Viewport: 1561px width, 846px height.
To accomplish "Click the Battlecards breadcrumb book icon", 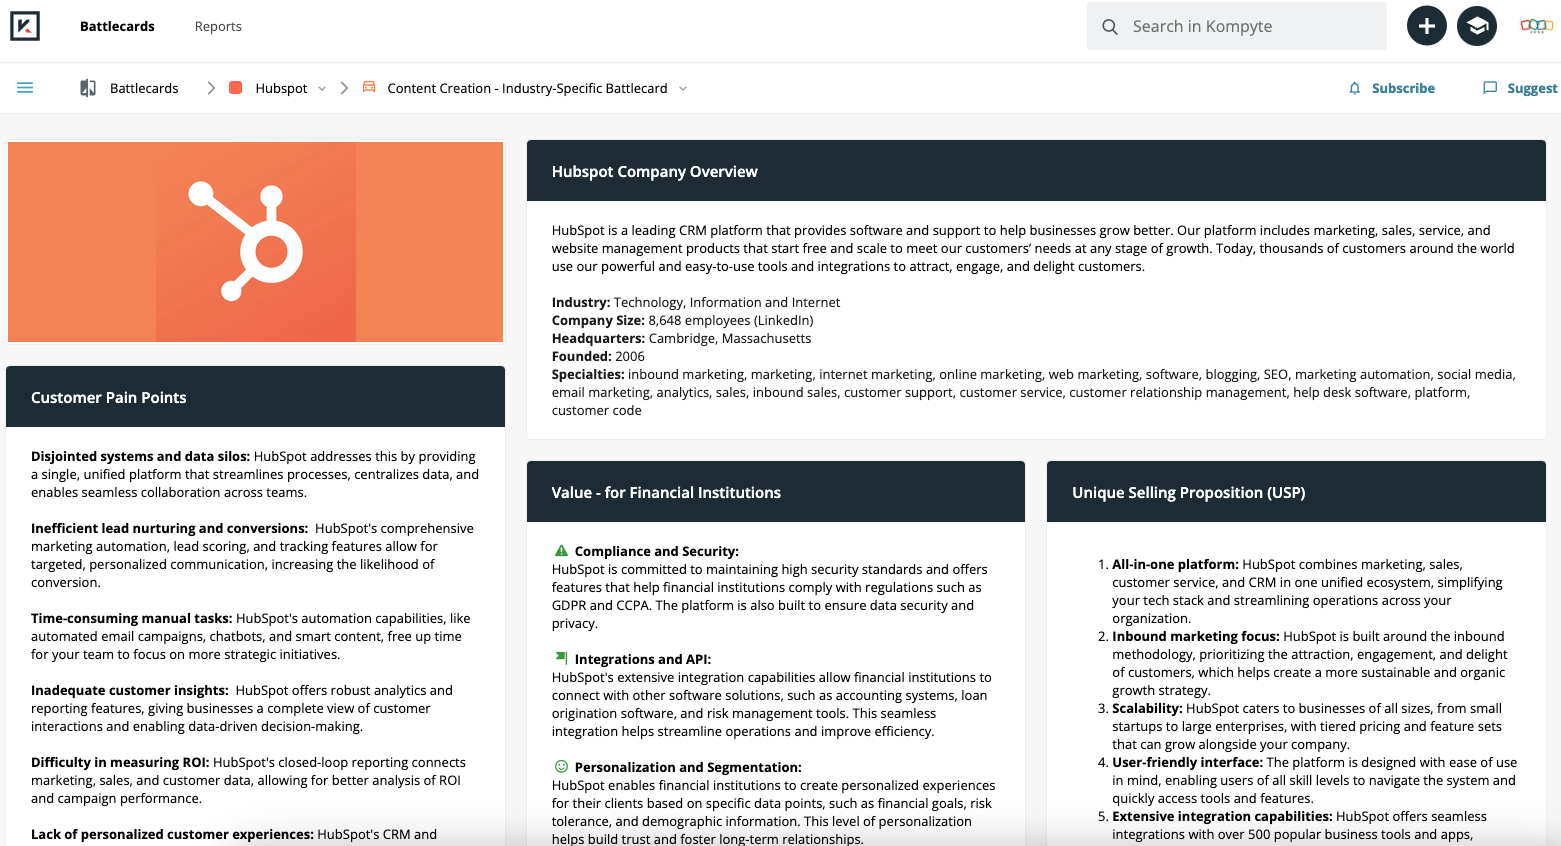I will click(88, 88).
